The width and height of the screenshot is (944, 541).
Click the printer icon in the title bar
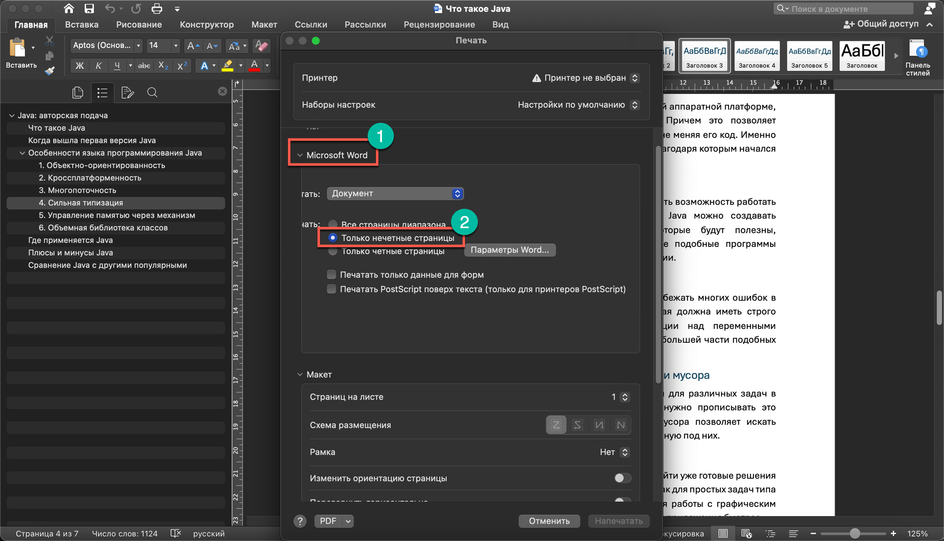click(x=157, y=8)
